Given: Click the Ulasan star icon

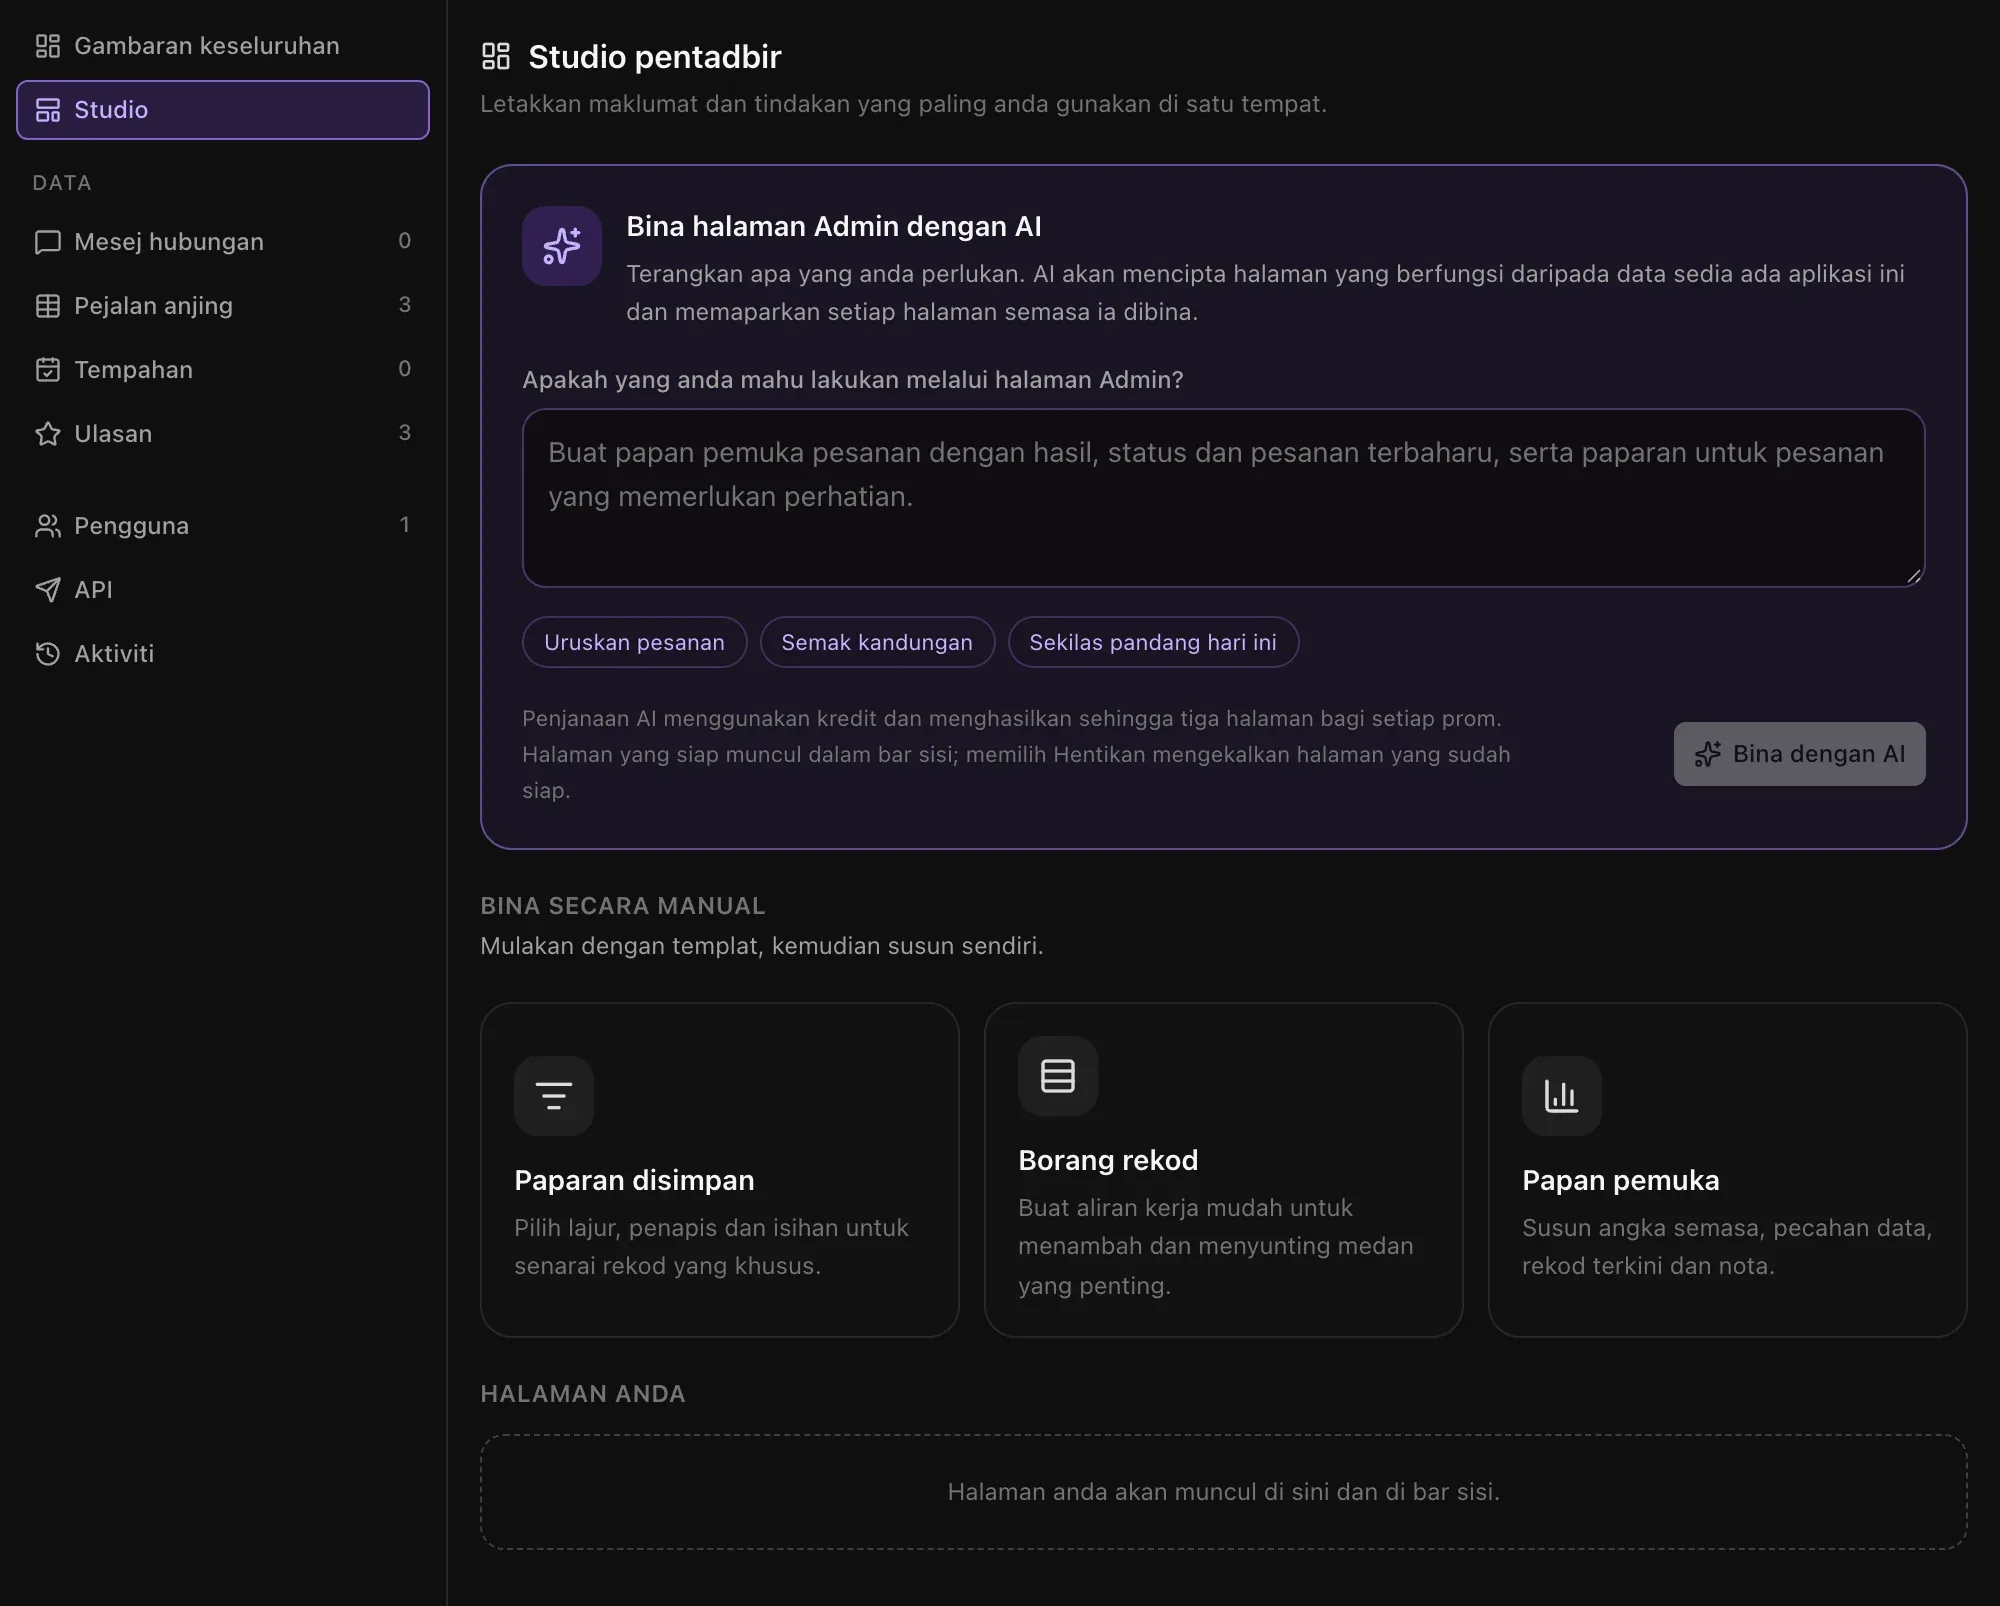Looking at the screenshot, I should click(48, 434).
